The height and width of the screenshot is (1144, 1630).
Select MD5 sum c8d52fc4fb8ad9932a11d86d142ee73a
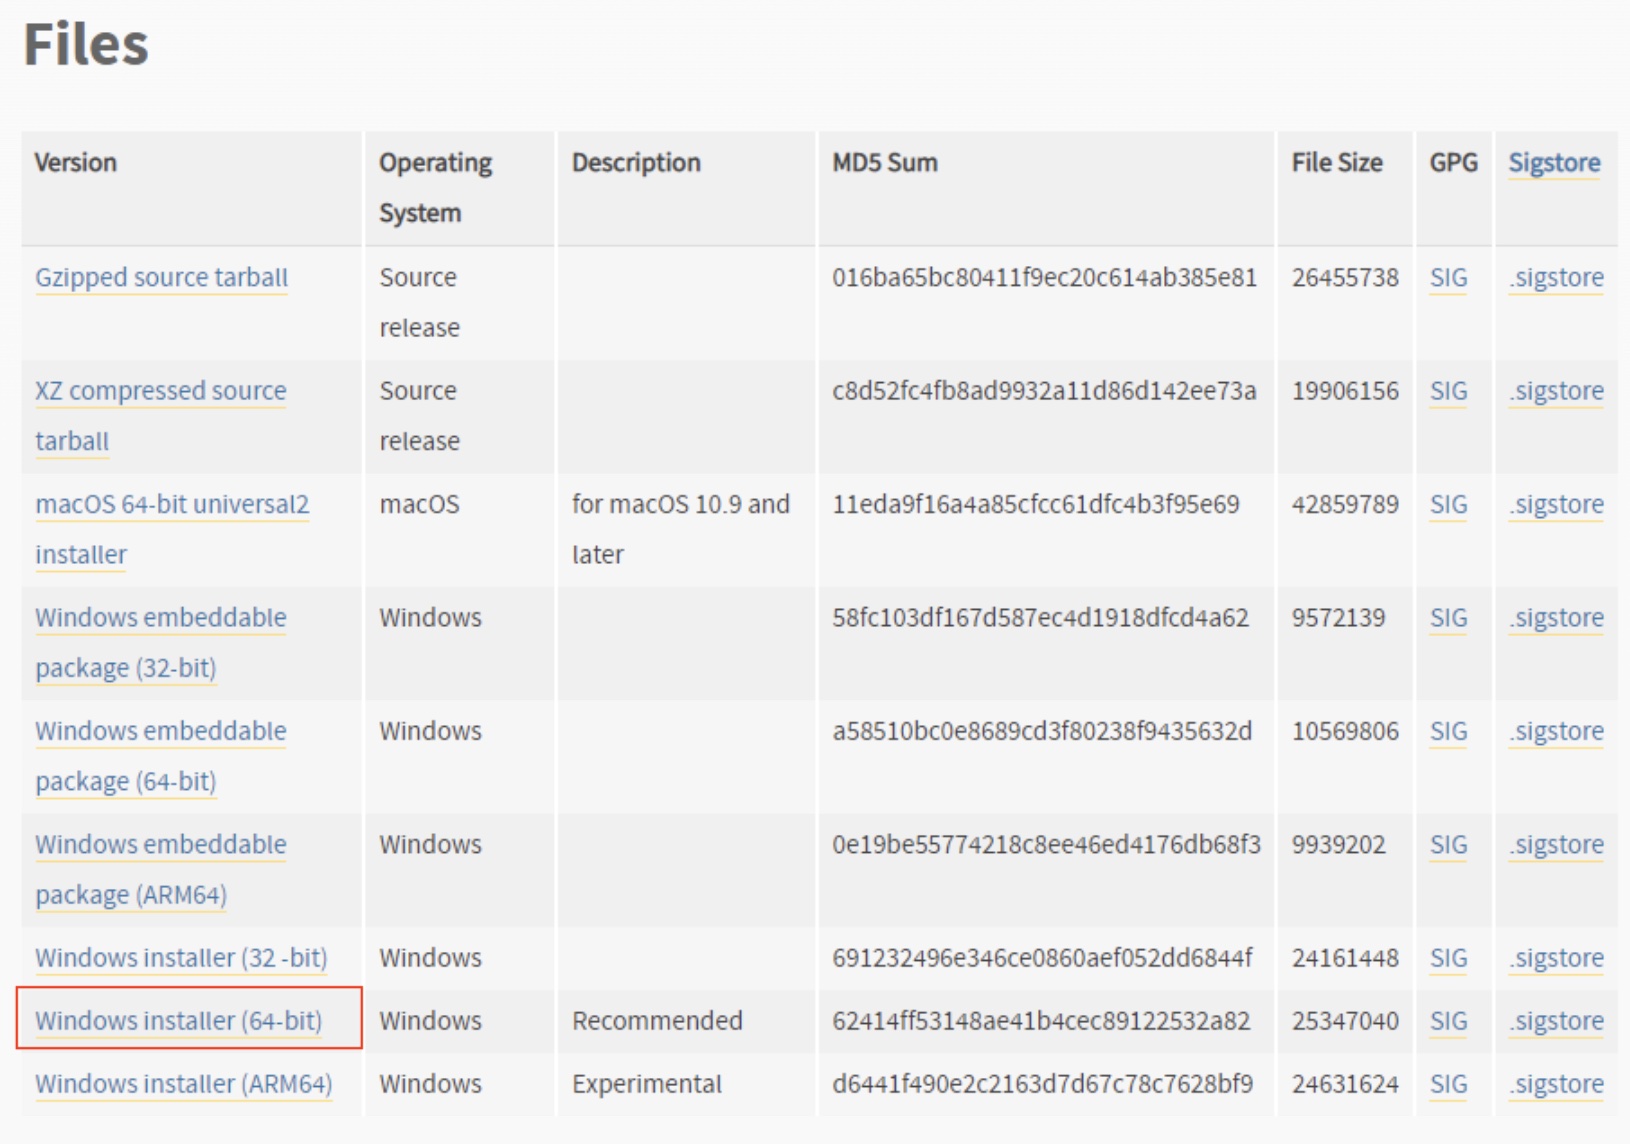click(x=1044, y=391)
